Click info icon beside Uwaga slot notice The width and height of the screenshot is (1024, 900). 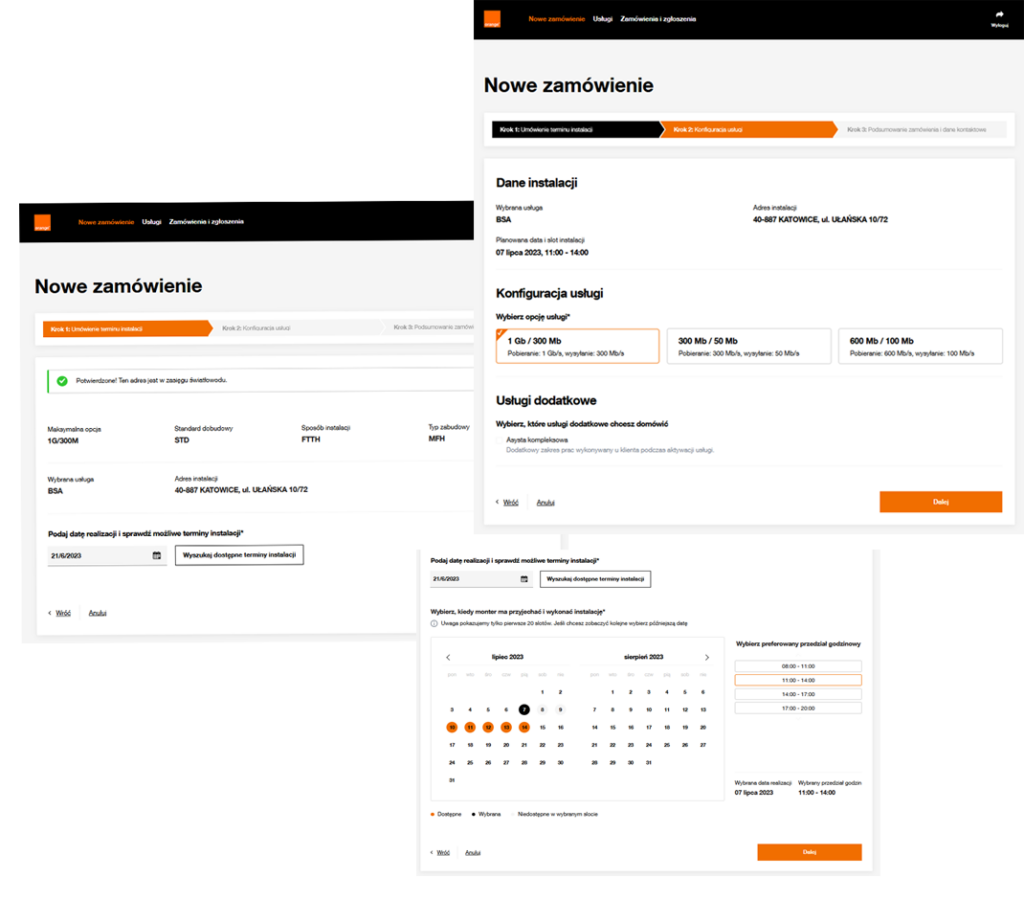point(434,623)
